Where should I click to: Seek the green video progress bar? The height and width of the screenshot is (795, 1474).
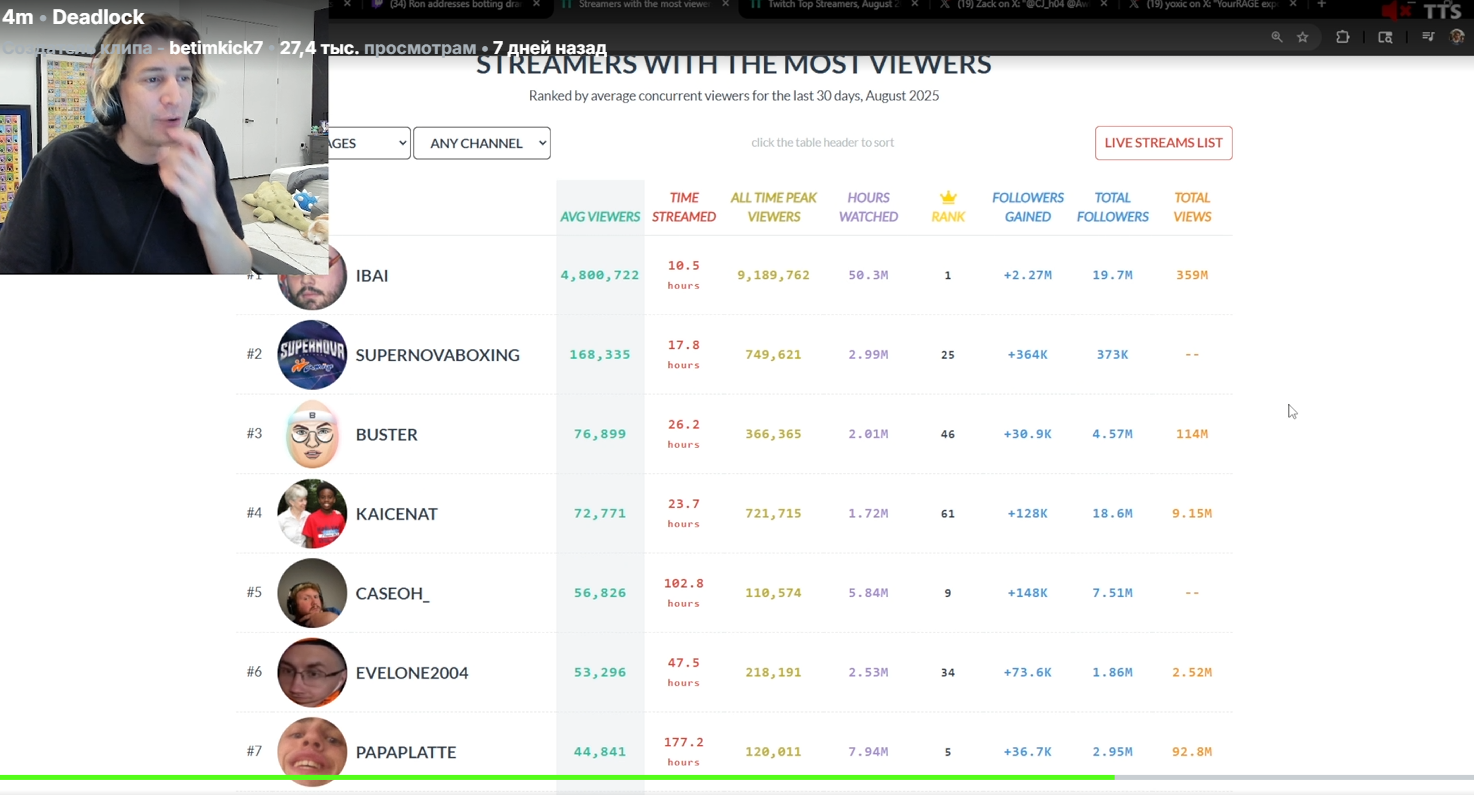pos(737,777)
